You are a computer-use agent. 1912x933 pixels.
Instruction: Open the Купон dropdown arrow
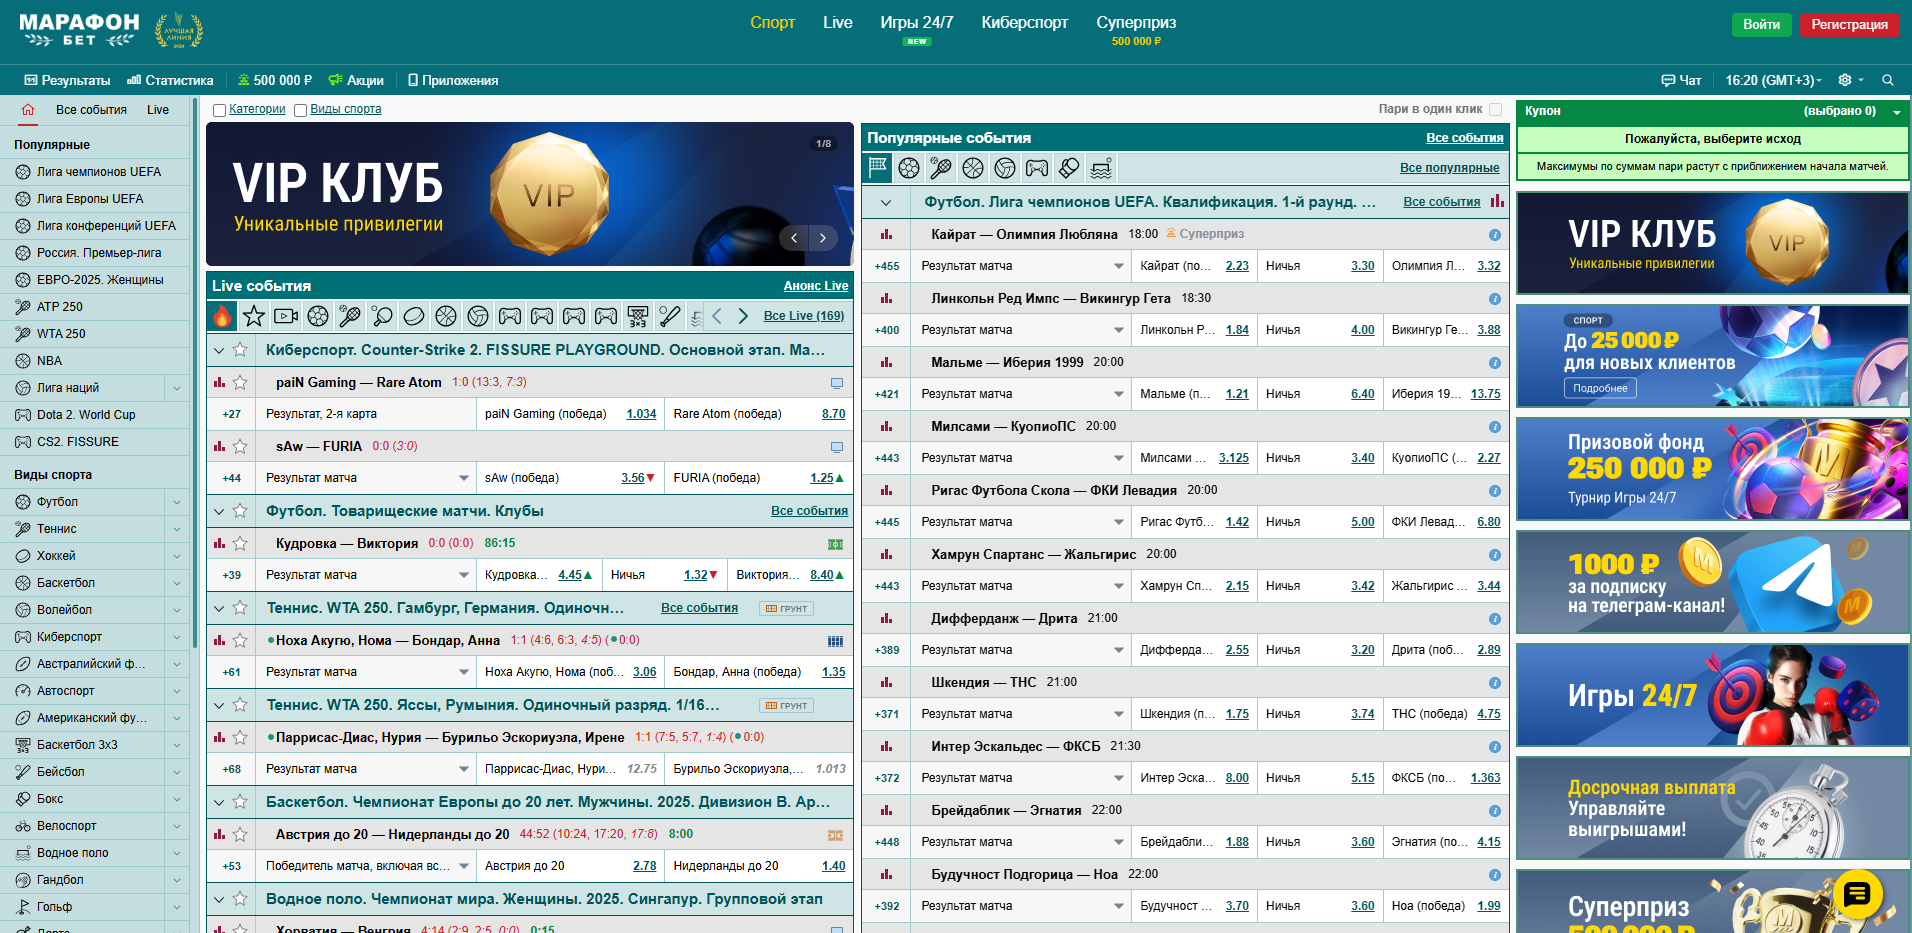click(x=1897, y=112)
